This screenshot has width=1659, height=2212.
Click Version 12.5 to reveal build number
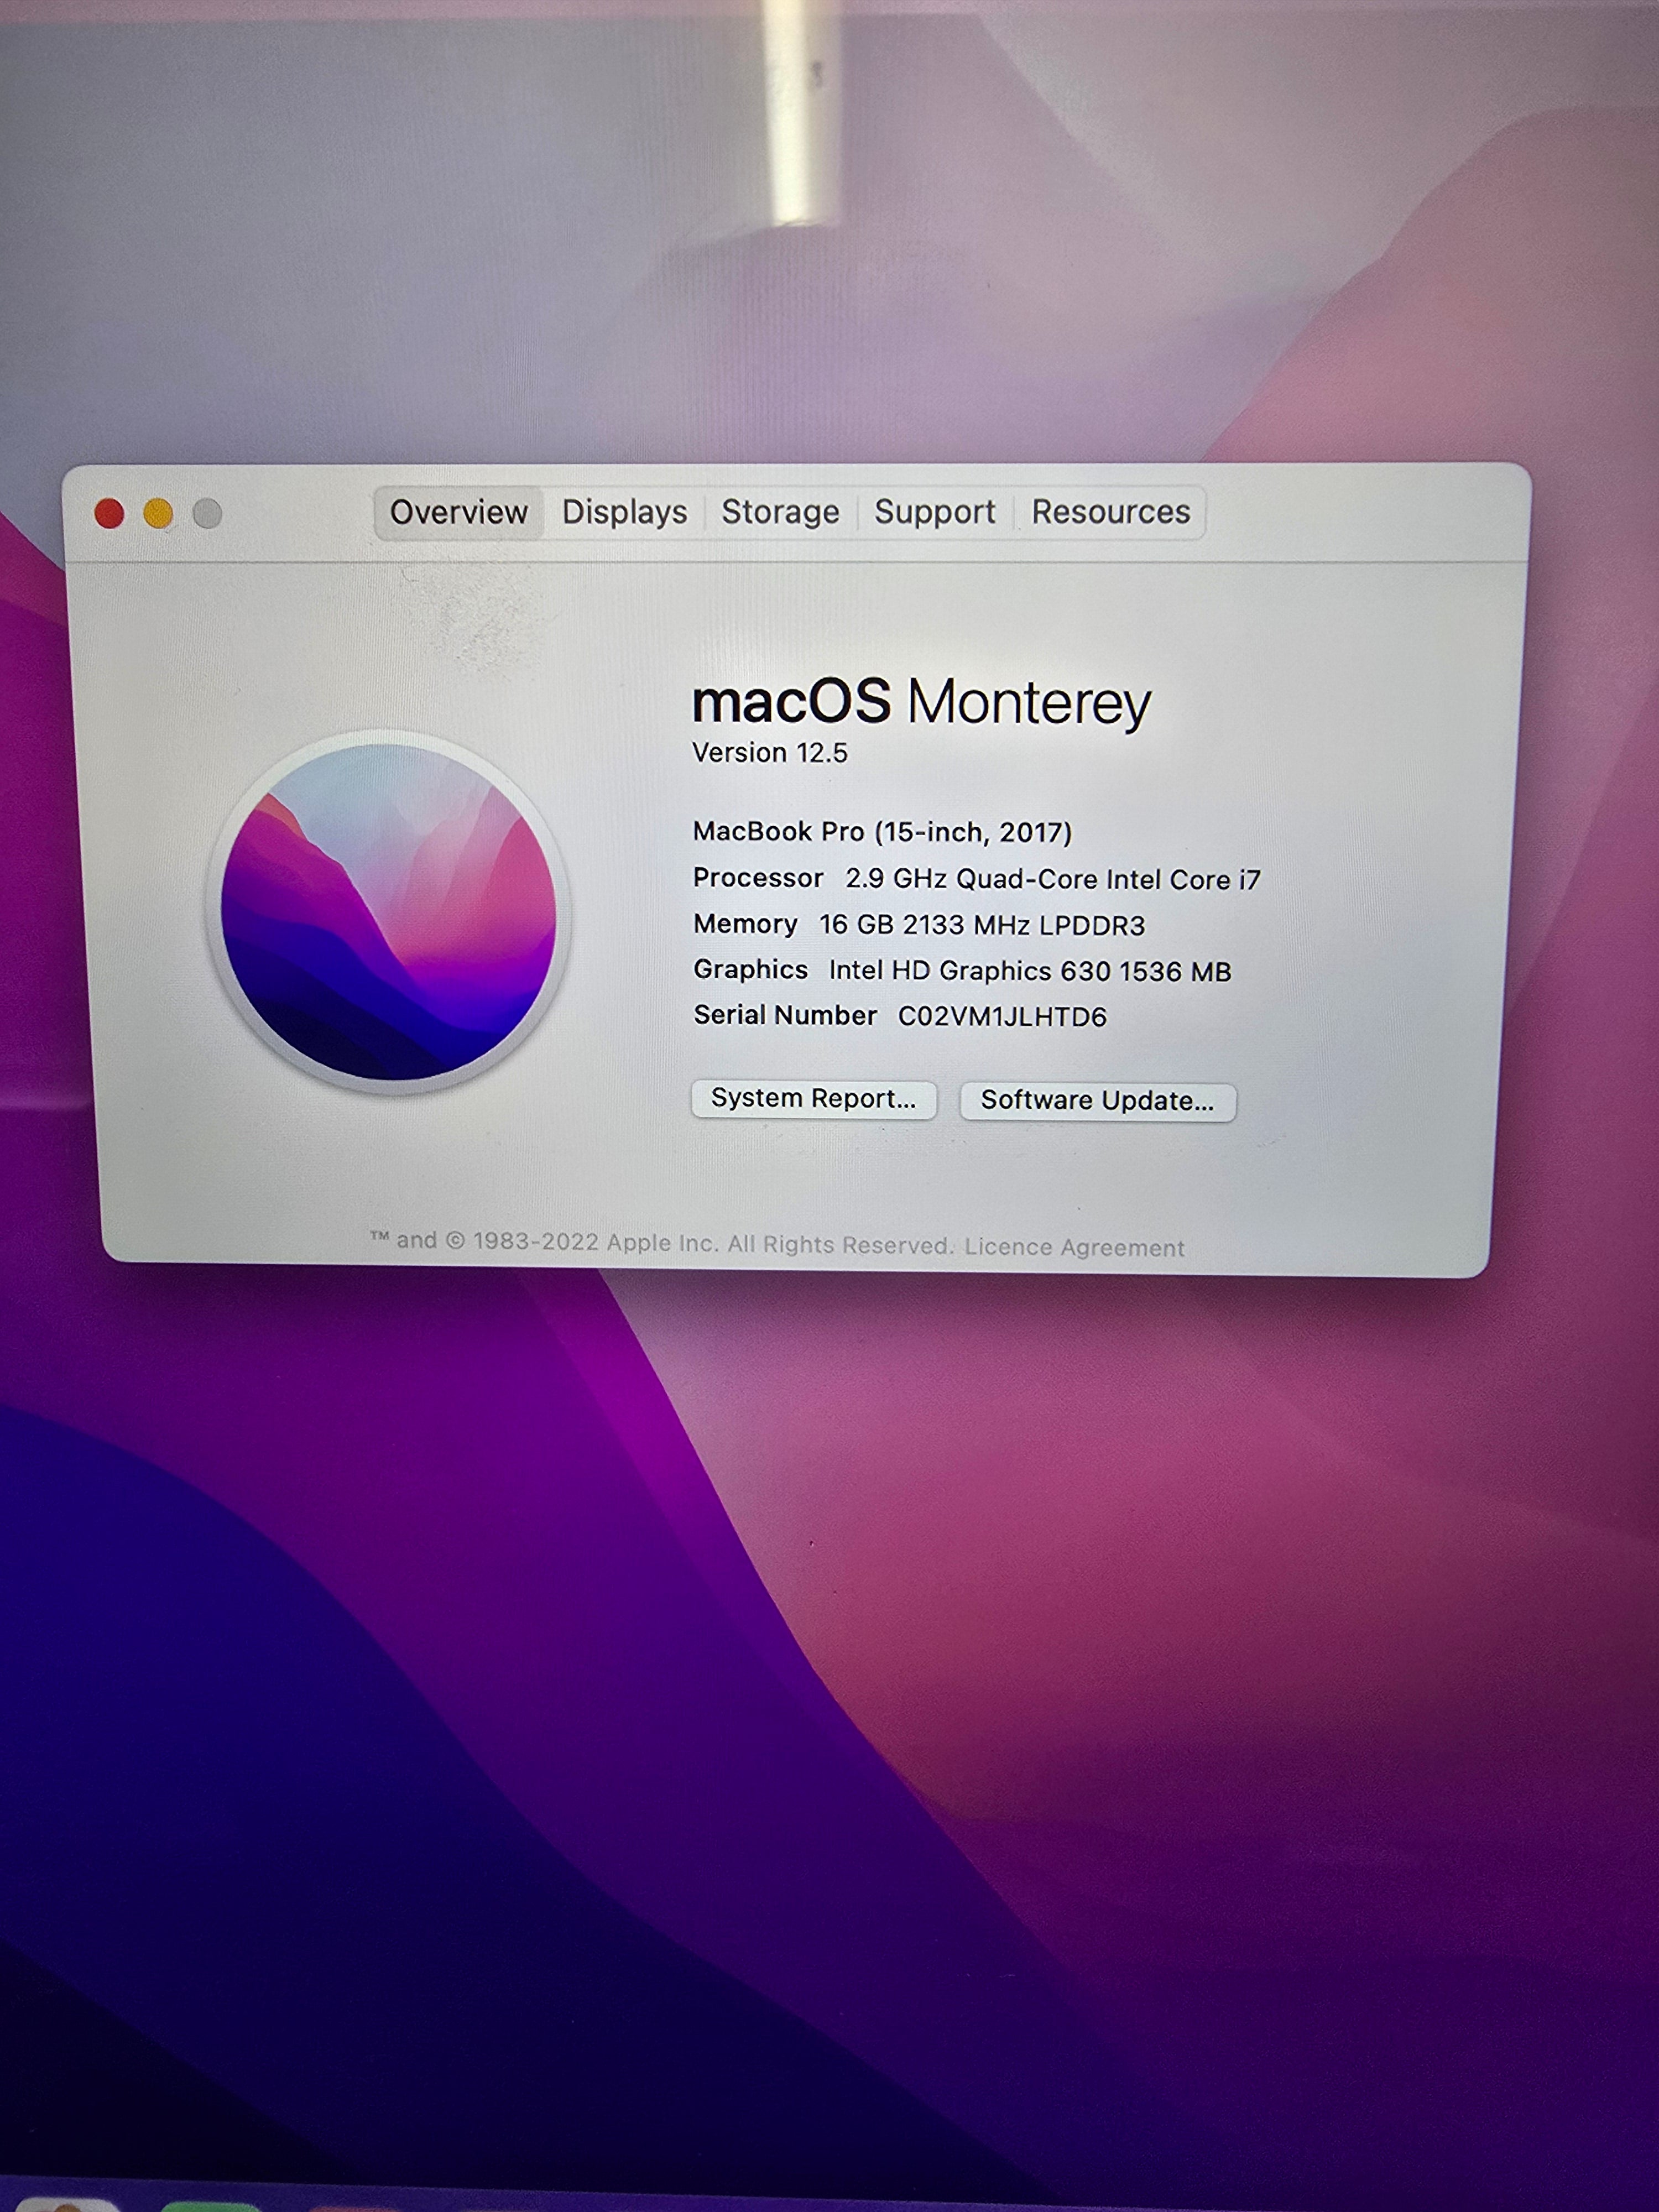point(770,753)
